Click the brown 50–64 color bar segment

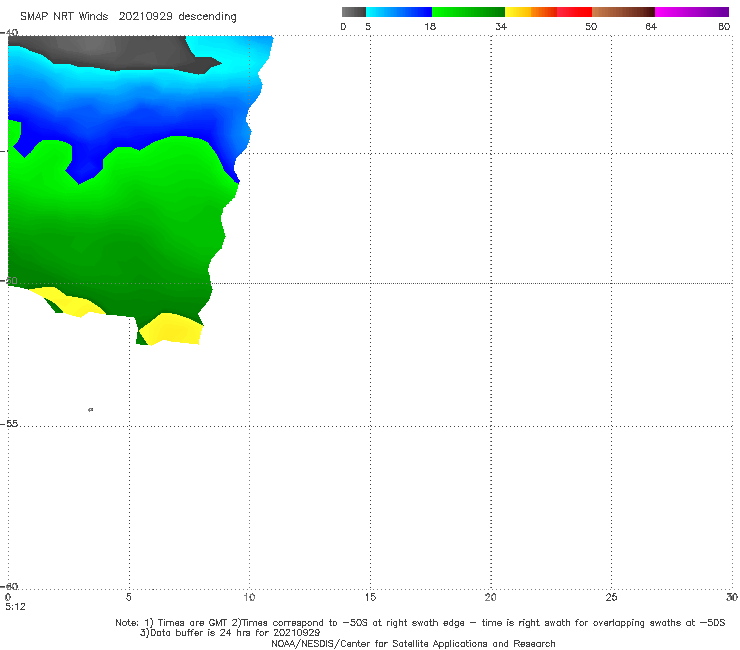[623, 12]
